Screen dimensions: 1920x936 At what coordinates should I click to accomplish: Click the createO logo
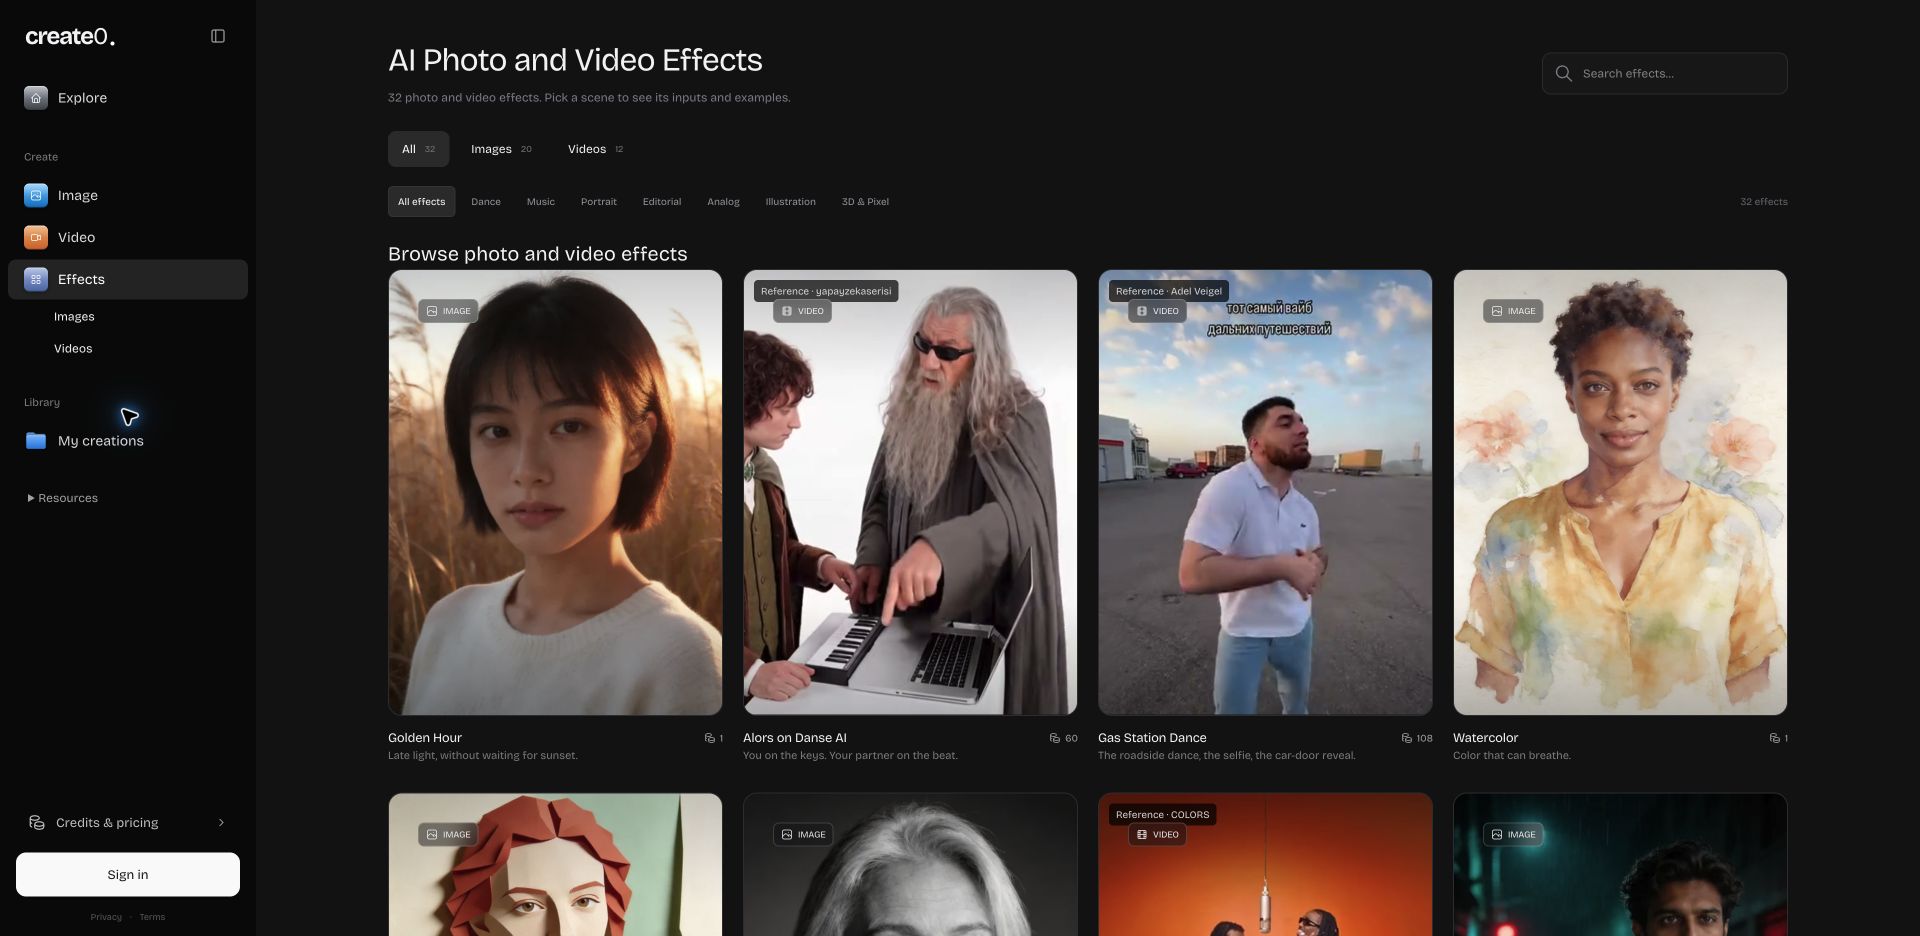click(x=70, y=37)
